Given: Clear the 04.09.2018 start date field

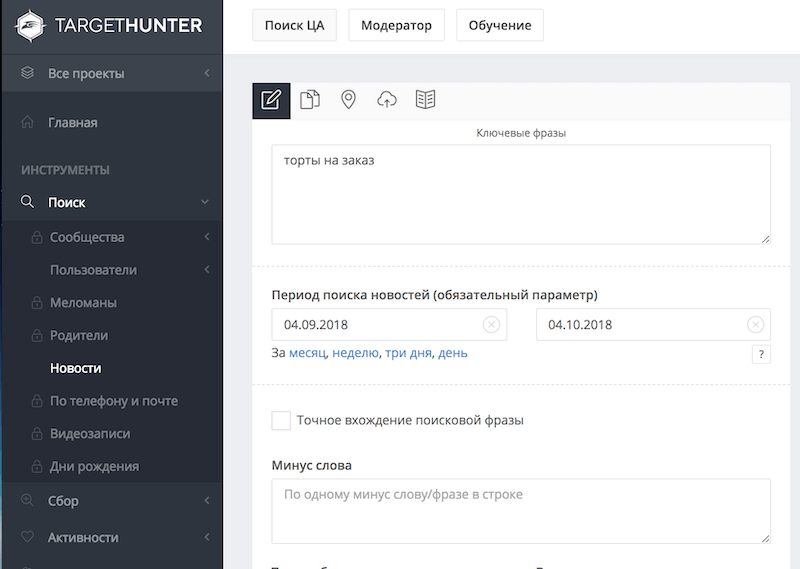Looking at the screenshot, I should pos(491,325).
